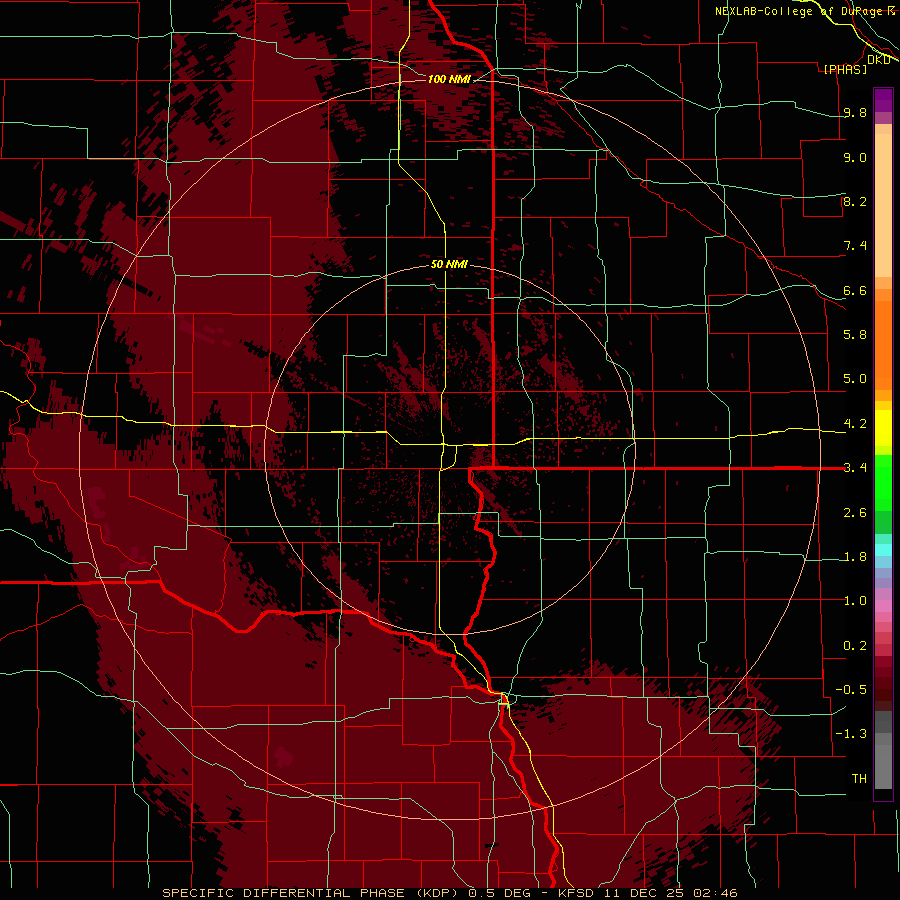Image resolution: width=900 pixels, height=900 pixels.
Task: Pick the peach band on the color scale
Action: click(x=883, y=205)
